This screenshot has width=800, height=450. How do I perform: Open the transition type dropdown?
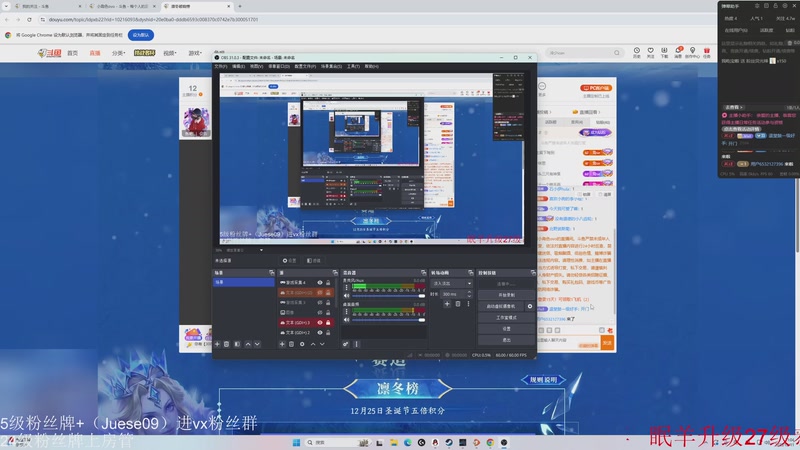[x=452, y=283]
